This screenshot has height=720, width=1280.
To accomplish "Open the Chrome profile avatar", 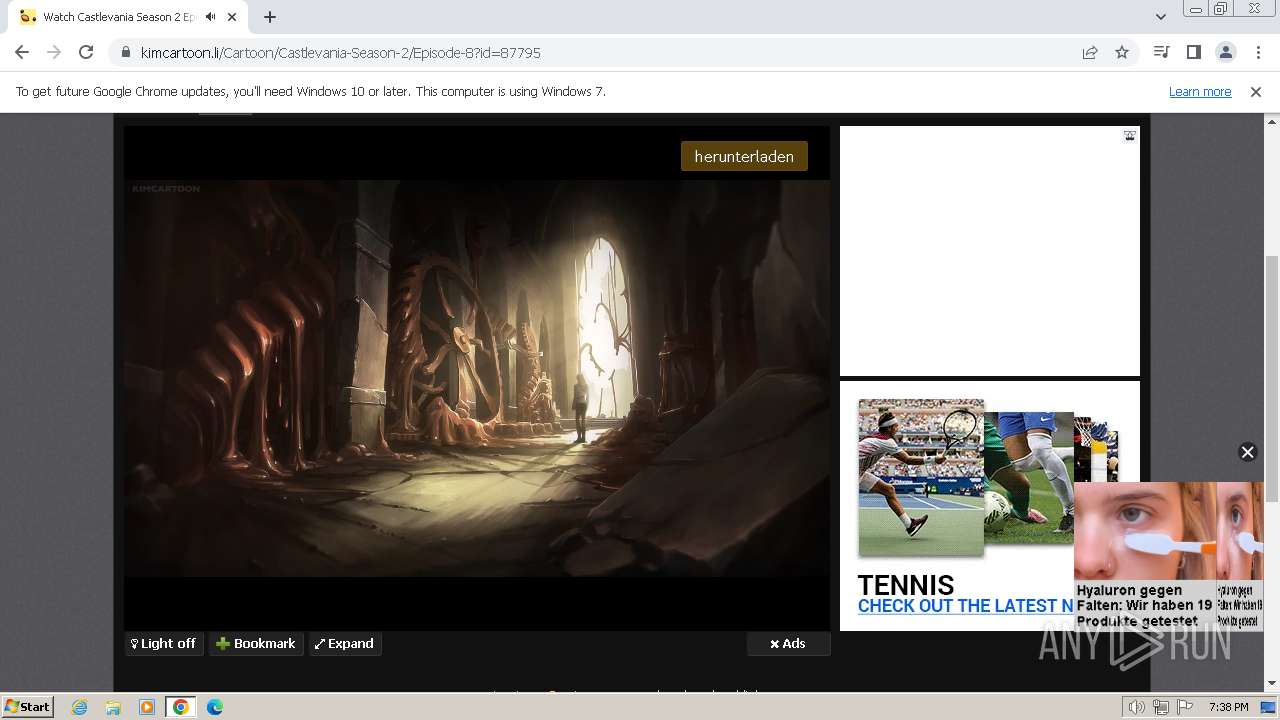I will click(x=1225, y=53).
